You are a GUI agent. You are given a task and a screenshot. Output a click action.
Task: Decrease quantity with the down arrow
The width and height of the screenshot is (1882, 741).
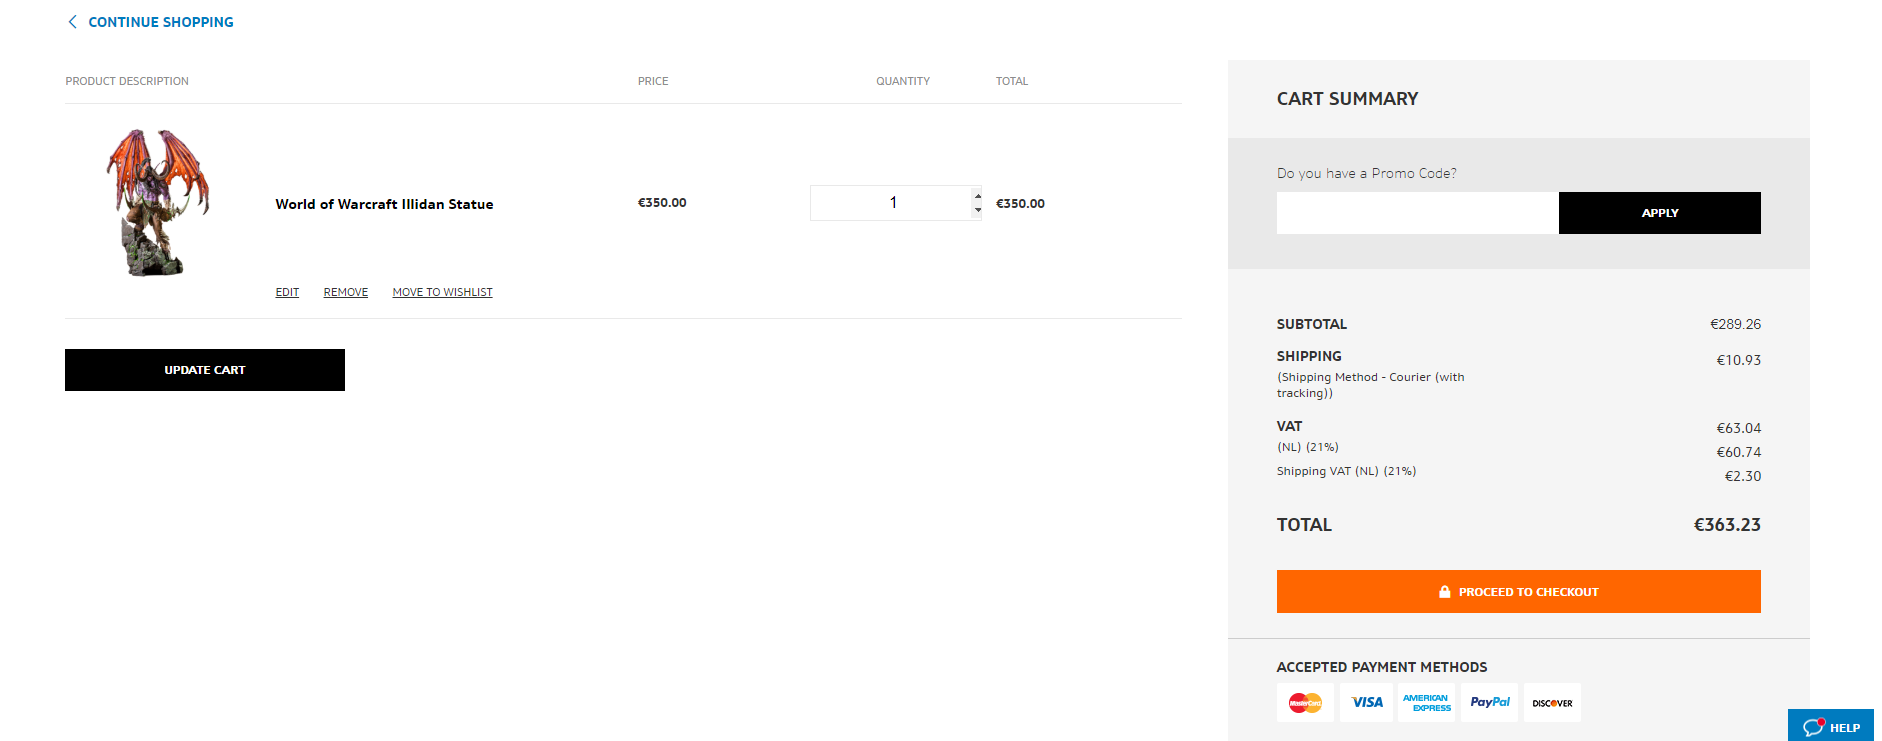pyautogui.click(x=977, y=210)
